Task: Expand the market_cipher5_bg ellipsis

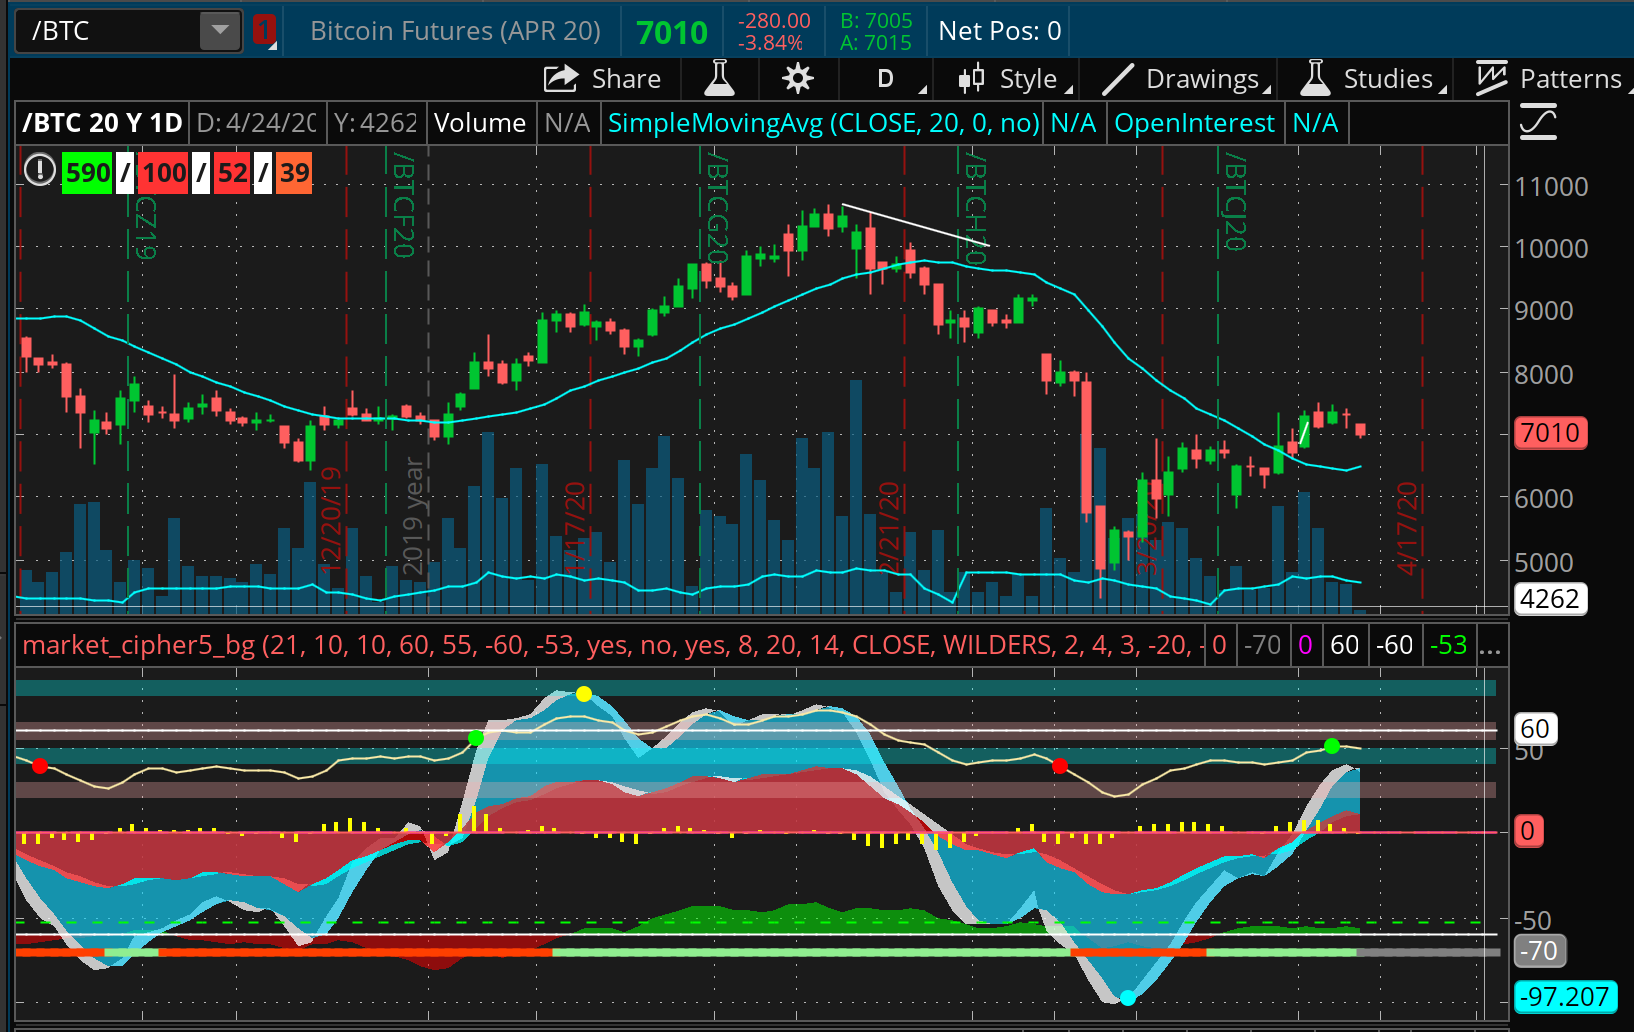Action: [1490, 646]
